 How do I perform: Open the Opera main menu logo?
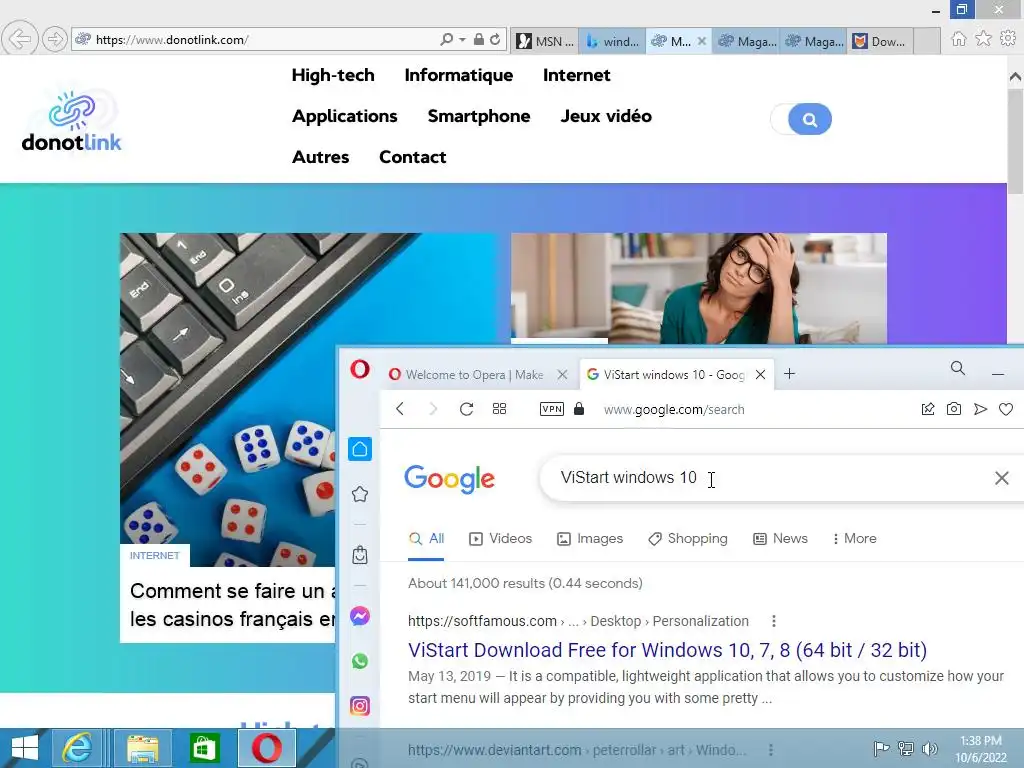point(359,370)
